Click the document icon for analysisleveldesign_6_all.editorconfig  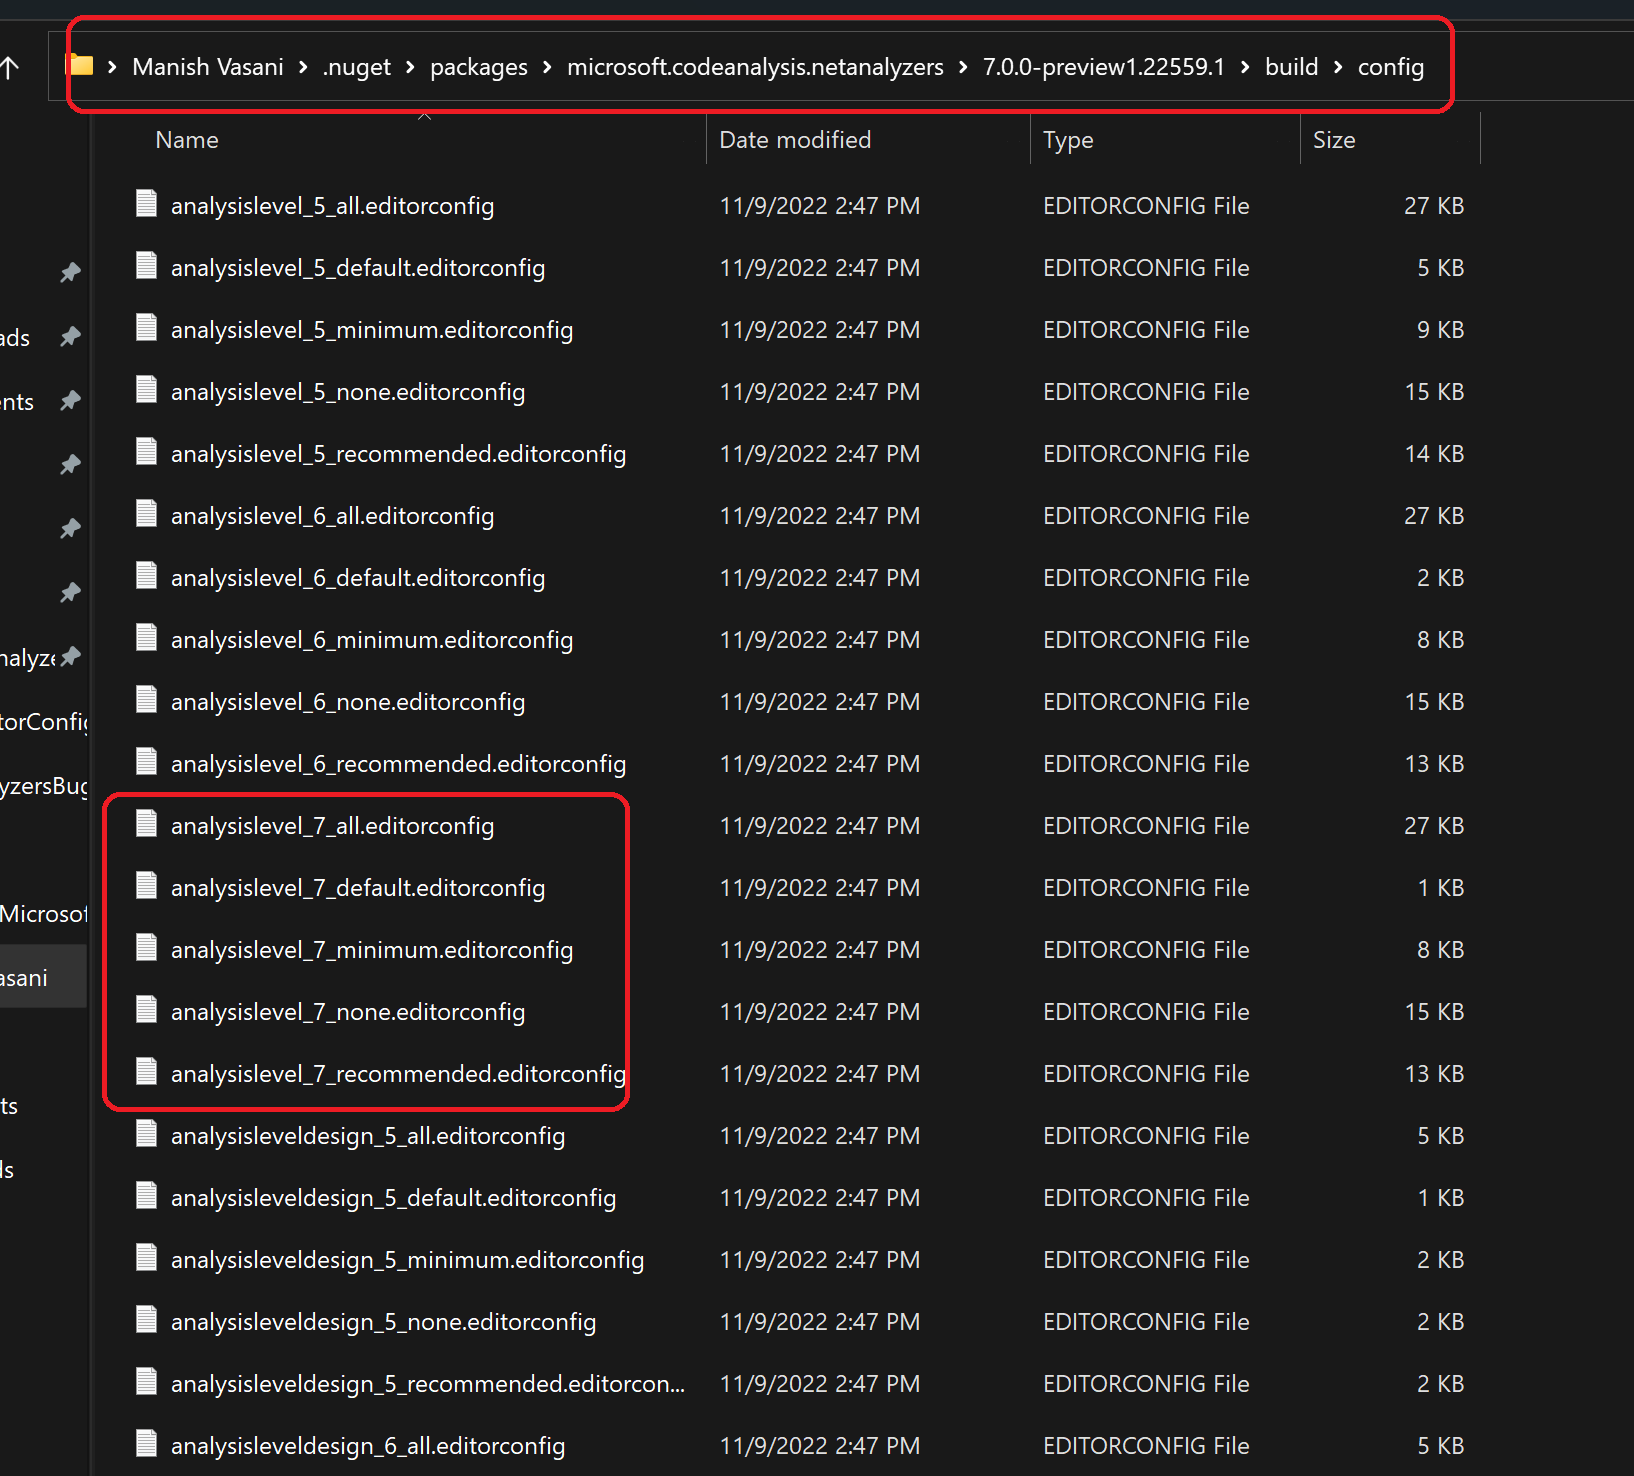pyautogui.click(x=145, y=1444)
